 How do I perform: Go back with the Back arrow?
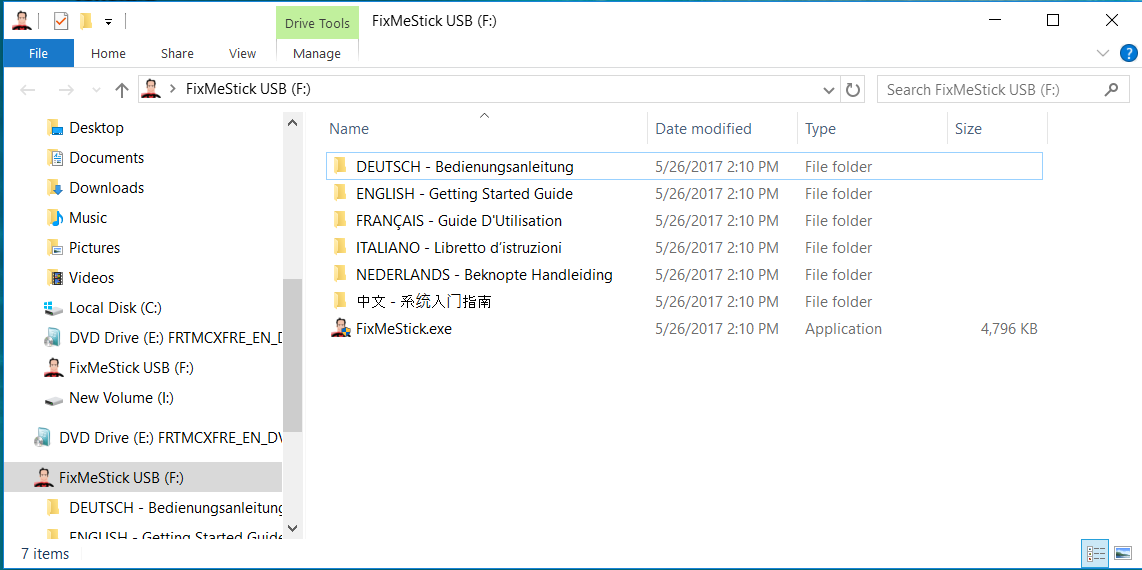(x=28, y=90)
